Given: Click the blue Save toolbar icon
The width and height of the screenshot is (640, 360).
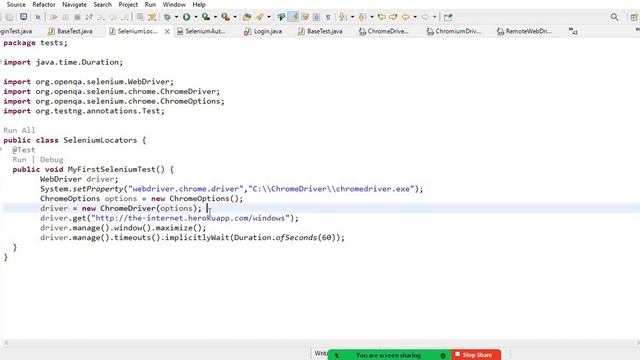Looking at the screenshot, I should click(x=24, y=17).
